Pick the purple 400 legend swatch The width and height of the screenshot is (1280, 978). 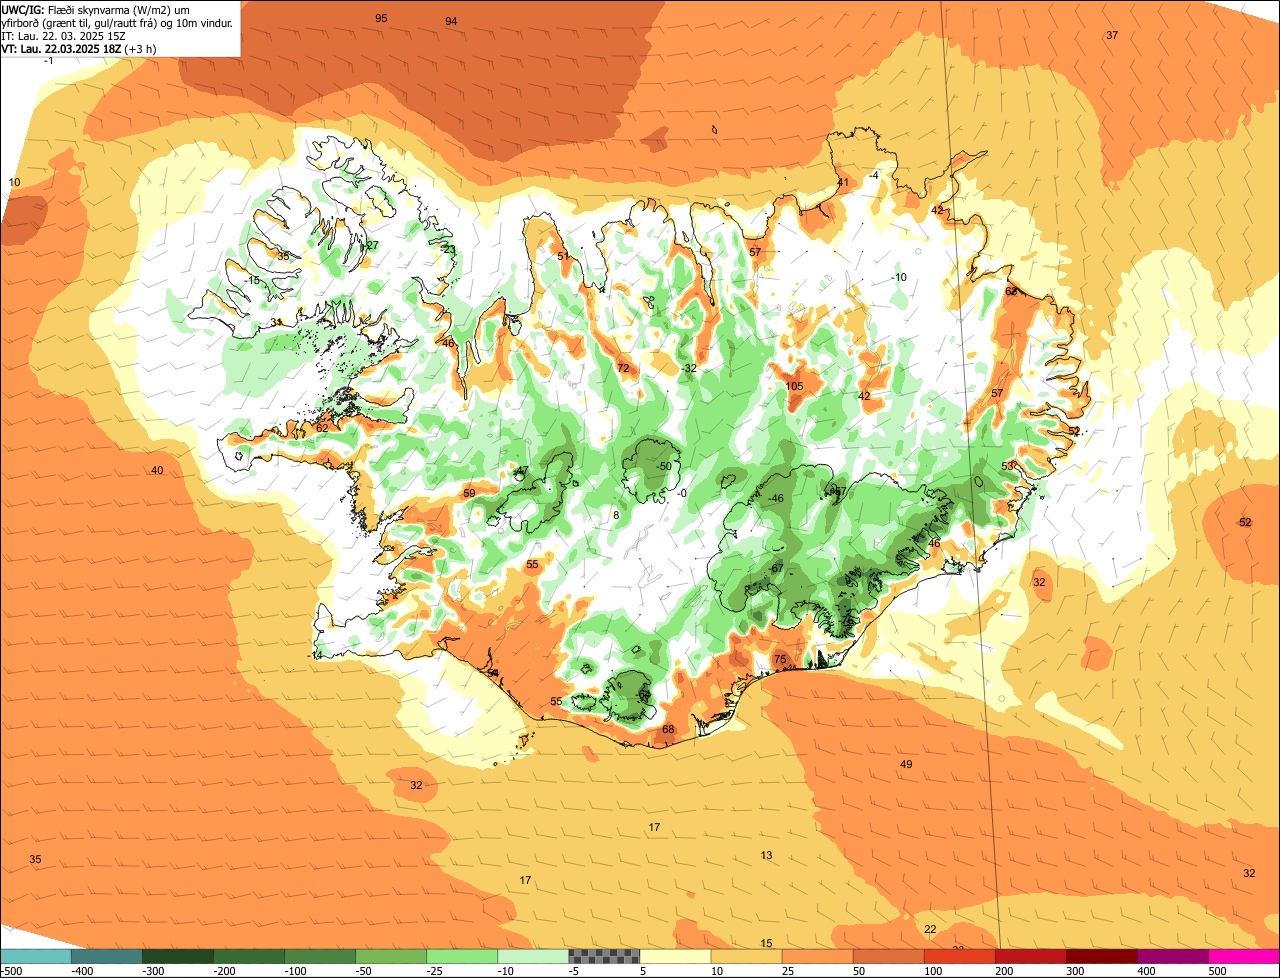pyautogui.click(x=1172, y=956)
